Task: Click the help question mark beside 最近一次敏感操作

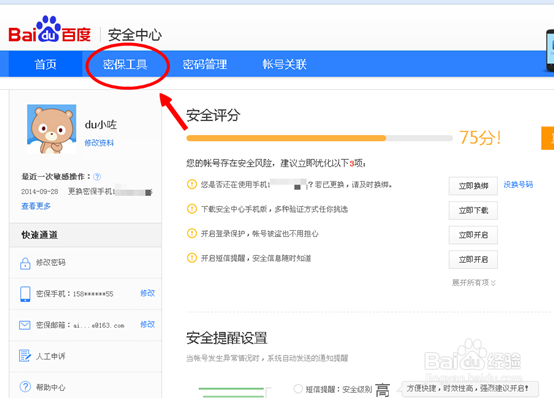Action: click(x=97, y=176)
